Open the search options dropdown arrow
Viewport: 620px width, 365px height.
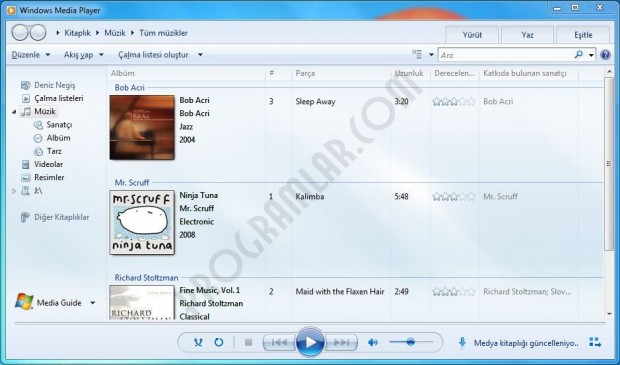coord(591,55)
